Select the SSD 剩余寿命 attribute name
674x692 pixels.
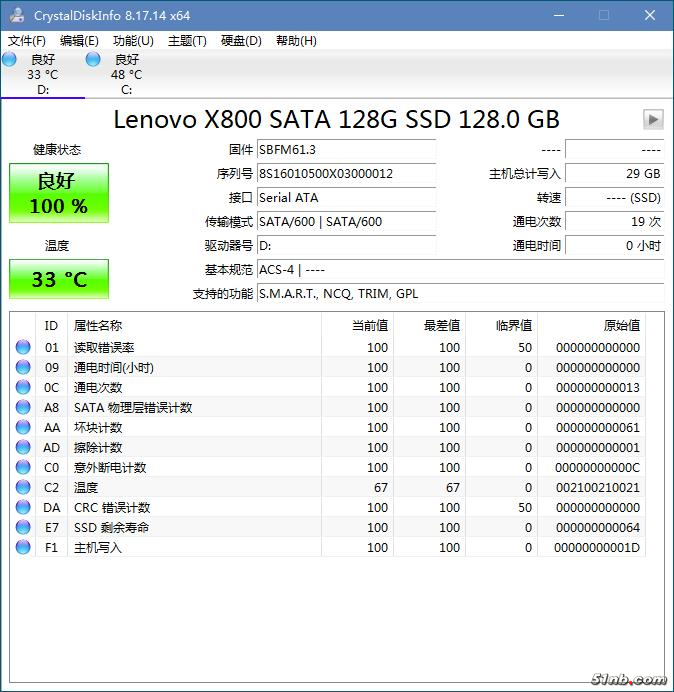coord(111,527)
